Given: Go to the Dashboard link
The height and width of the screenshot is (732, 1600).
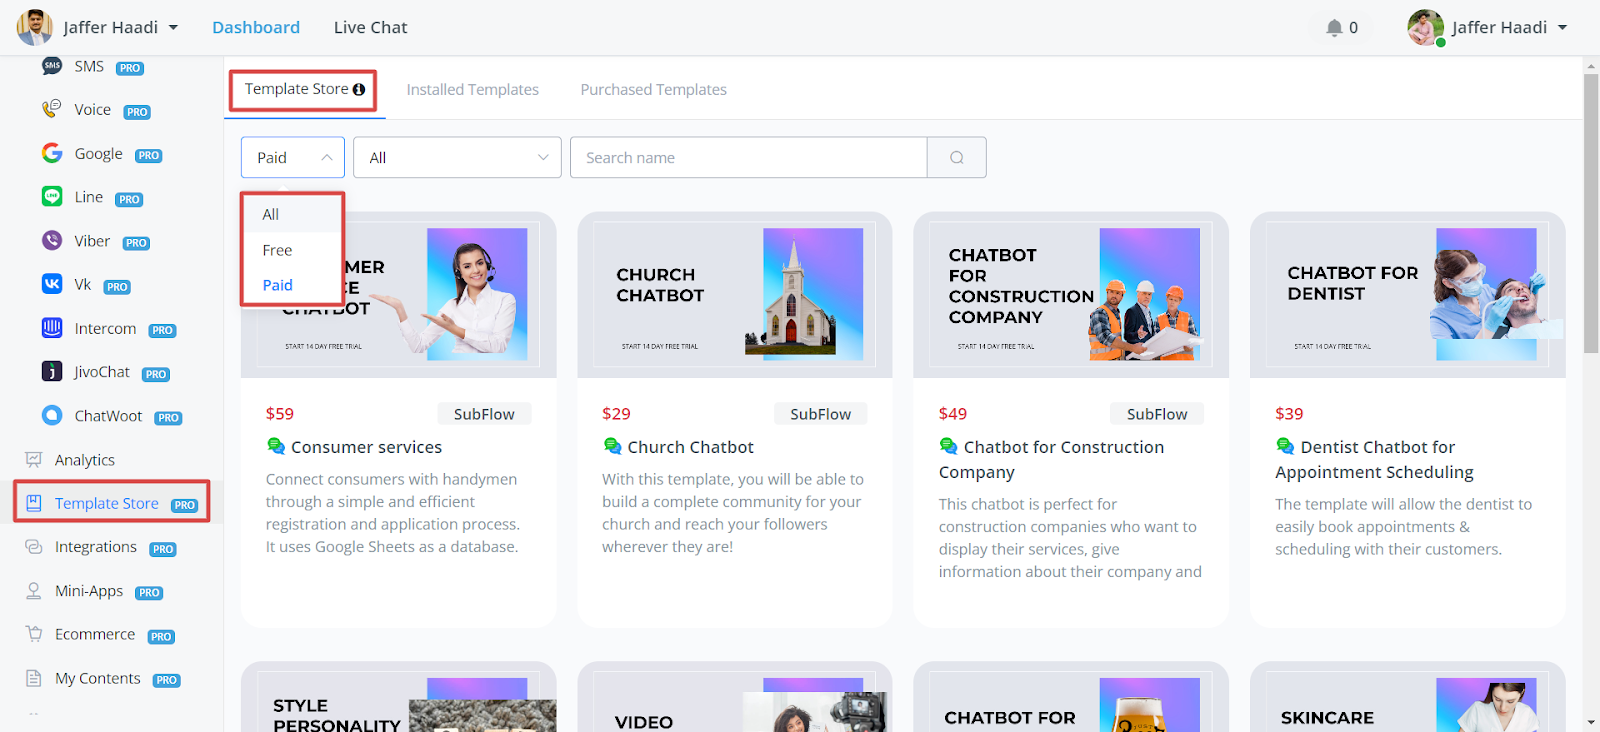Looking at the screenshot, I should (x=256, y=28).
